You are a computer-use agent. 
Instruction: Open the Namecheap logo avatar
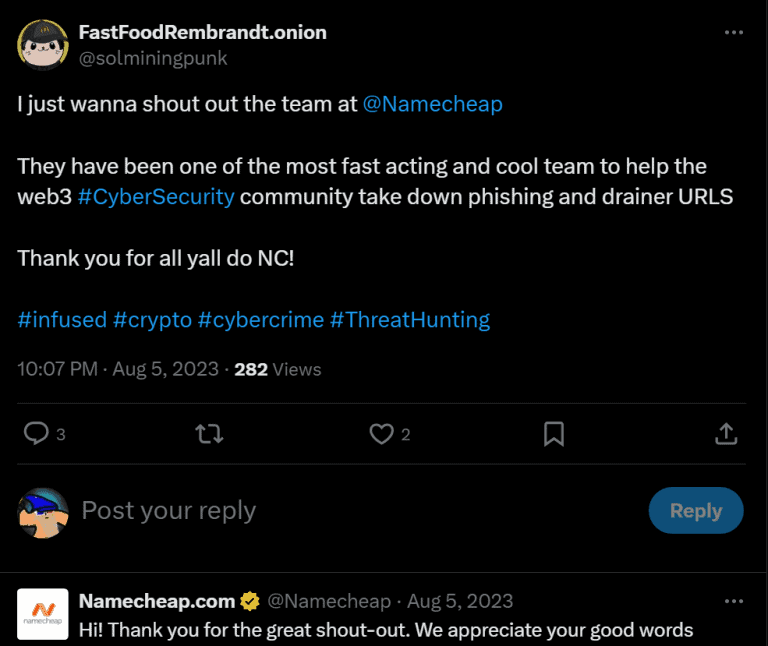(43, 614)
